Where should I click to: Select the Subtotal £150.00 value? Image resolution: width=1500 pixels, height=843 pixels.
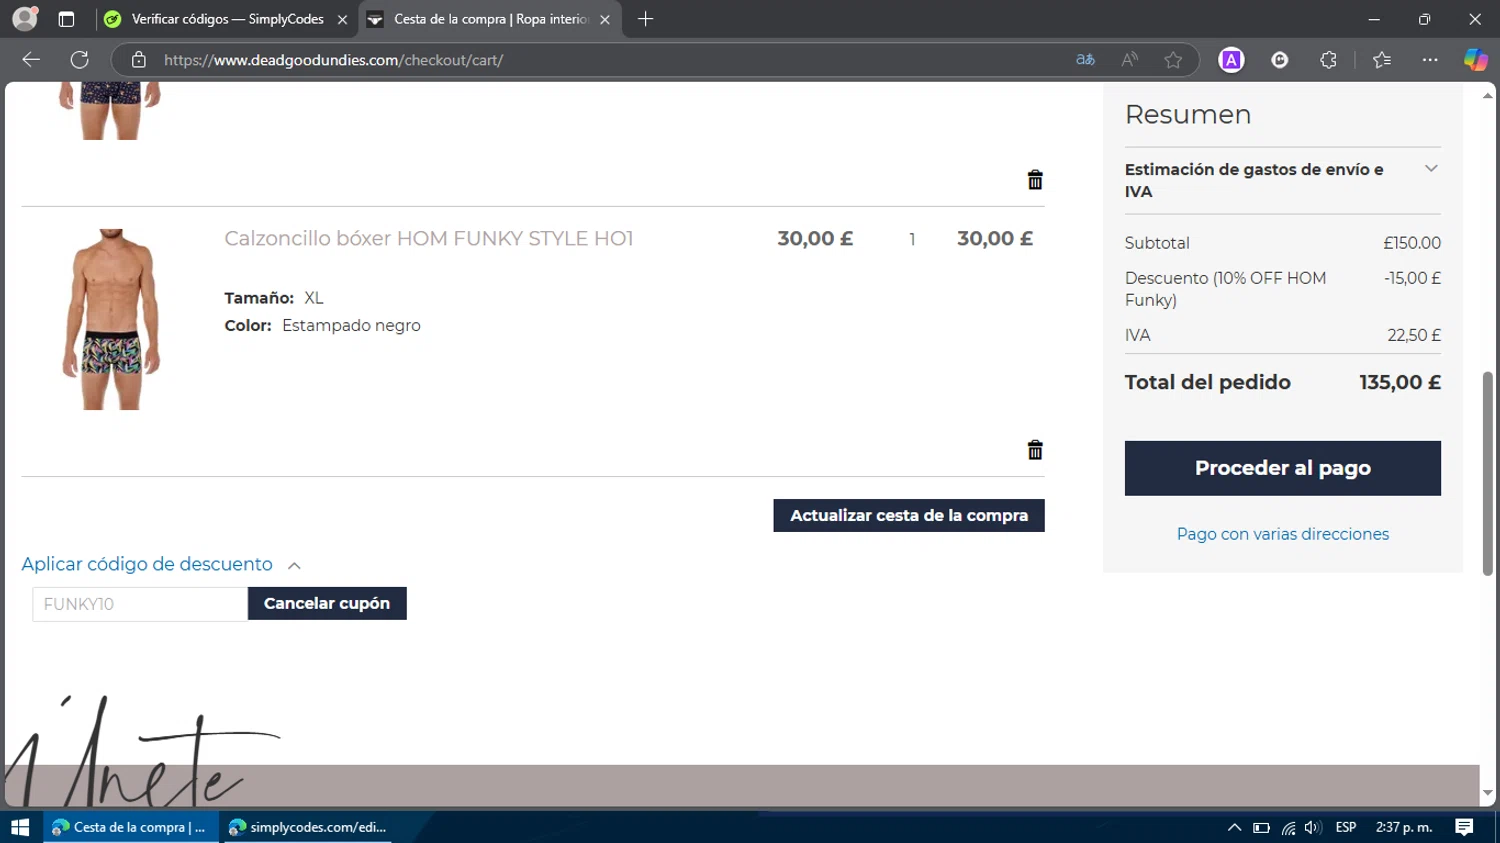pyautogui.click(x=1412, y=243)
